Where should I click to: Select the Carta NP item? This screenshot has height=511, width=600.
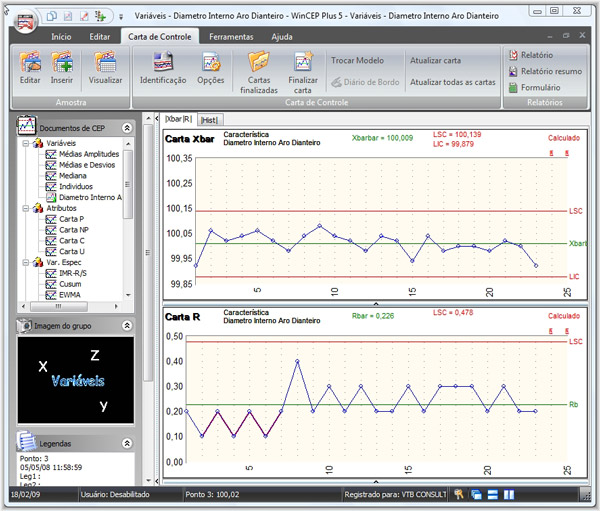[x=74, y=230]
